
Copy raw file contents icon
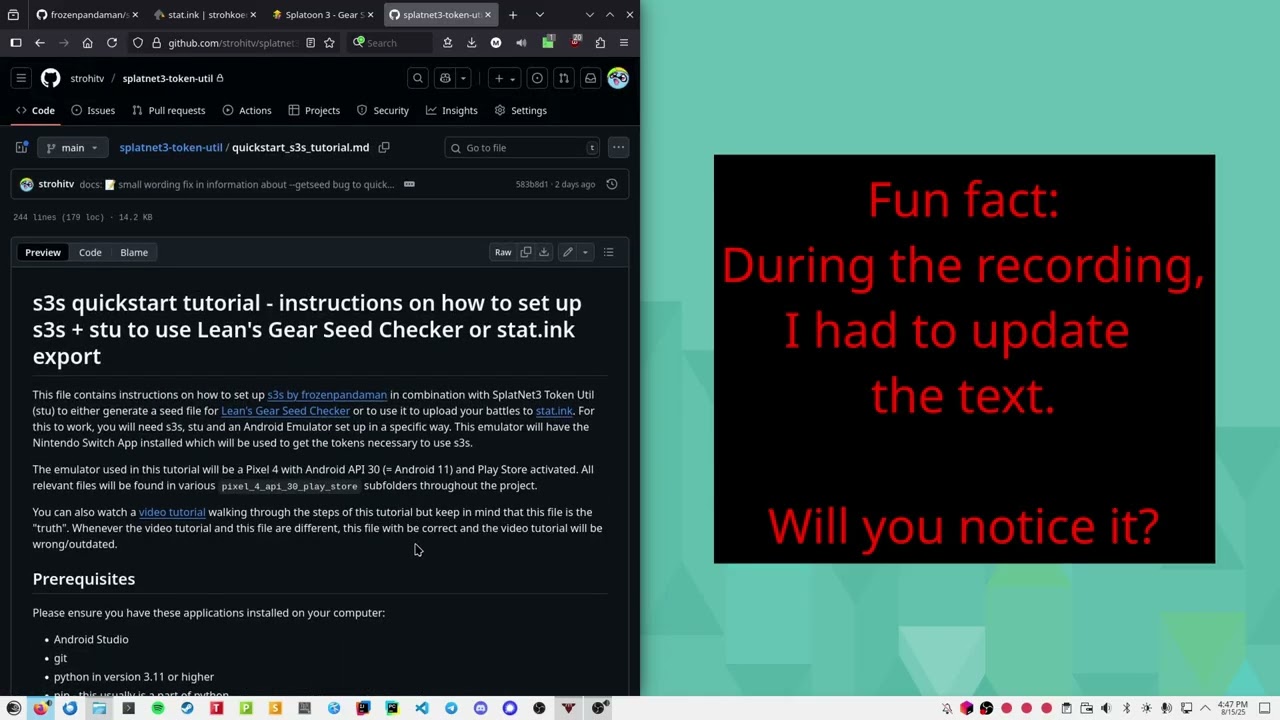tap(526, 252)
